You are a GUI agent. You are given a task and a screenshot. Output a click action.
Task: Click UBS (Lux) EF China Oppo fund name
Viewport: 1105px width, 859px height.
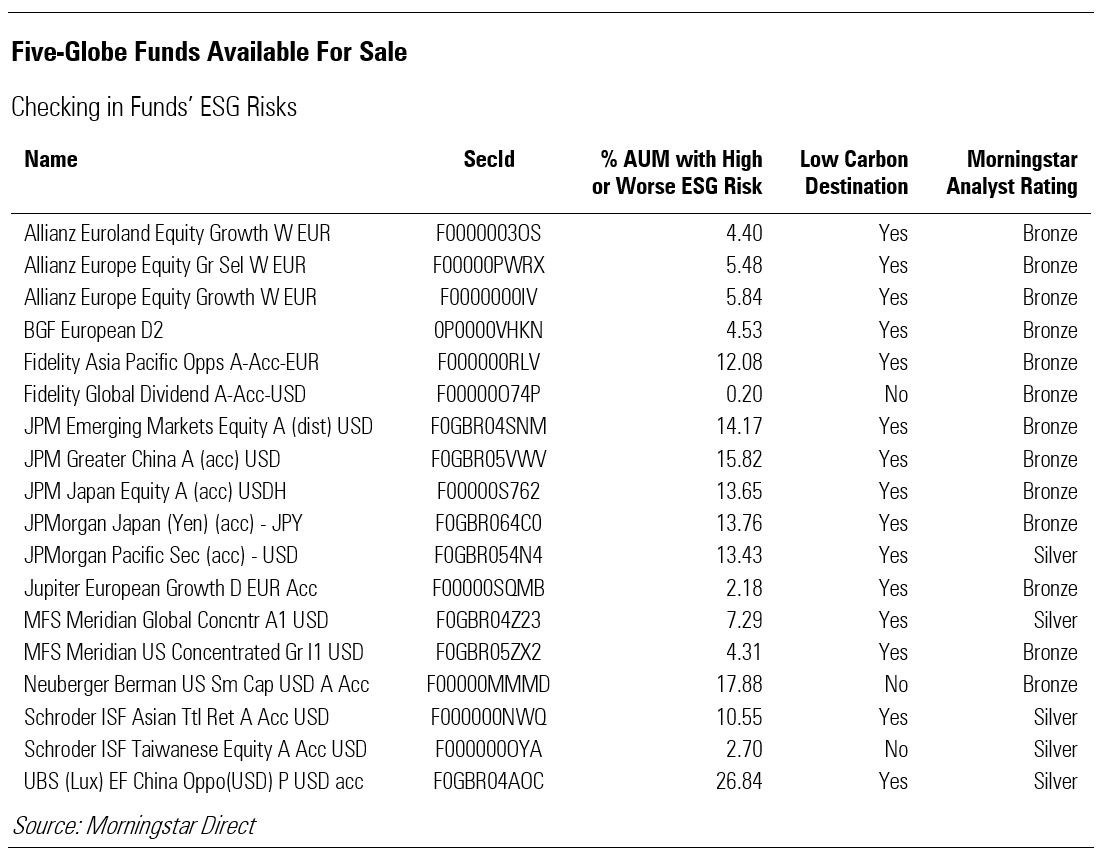point(194,781)
